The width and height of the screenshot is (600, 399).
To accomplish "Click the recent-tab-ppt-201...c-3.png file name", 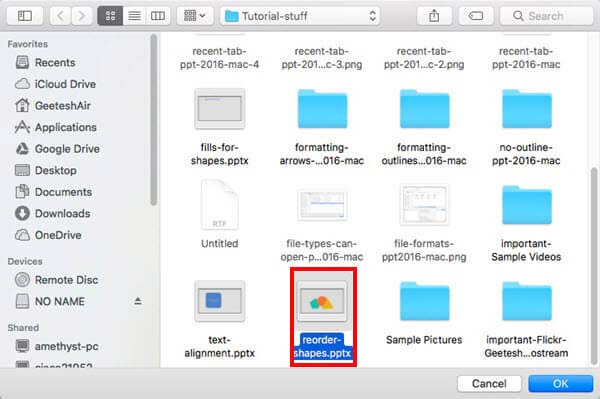I will click(322, 58).
